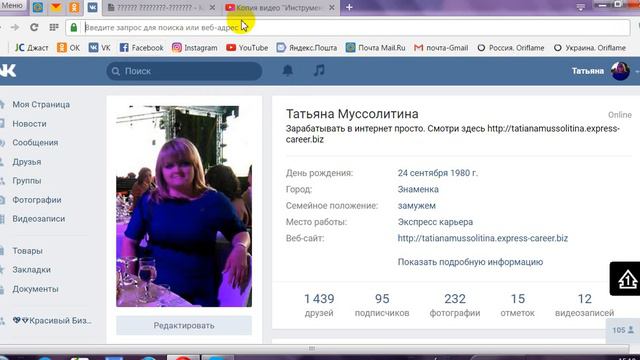The height and width of the screenshot is (360, 640).
Task: Open Сообщения in the sidebar
Action: tap(35, 142)
